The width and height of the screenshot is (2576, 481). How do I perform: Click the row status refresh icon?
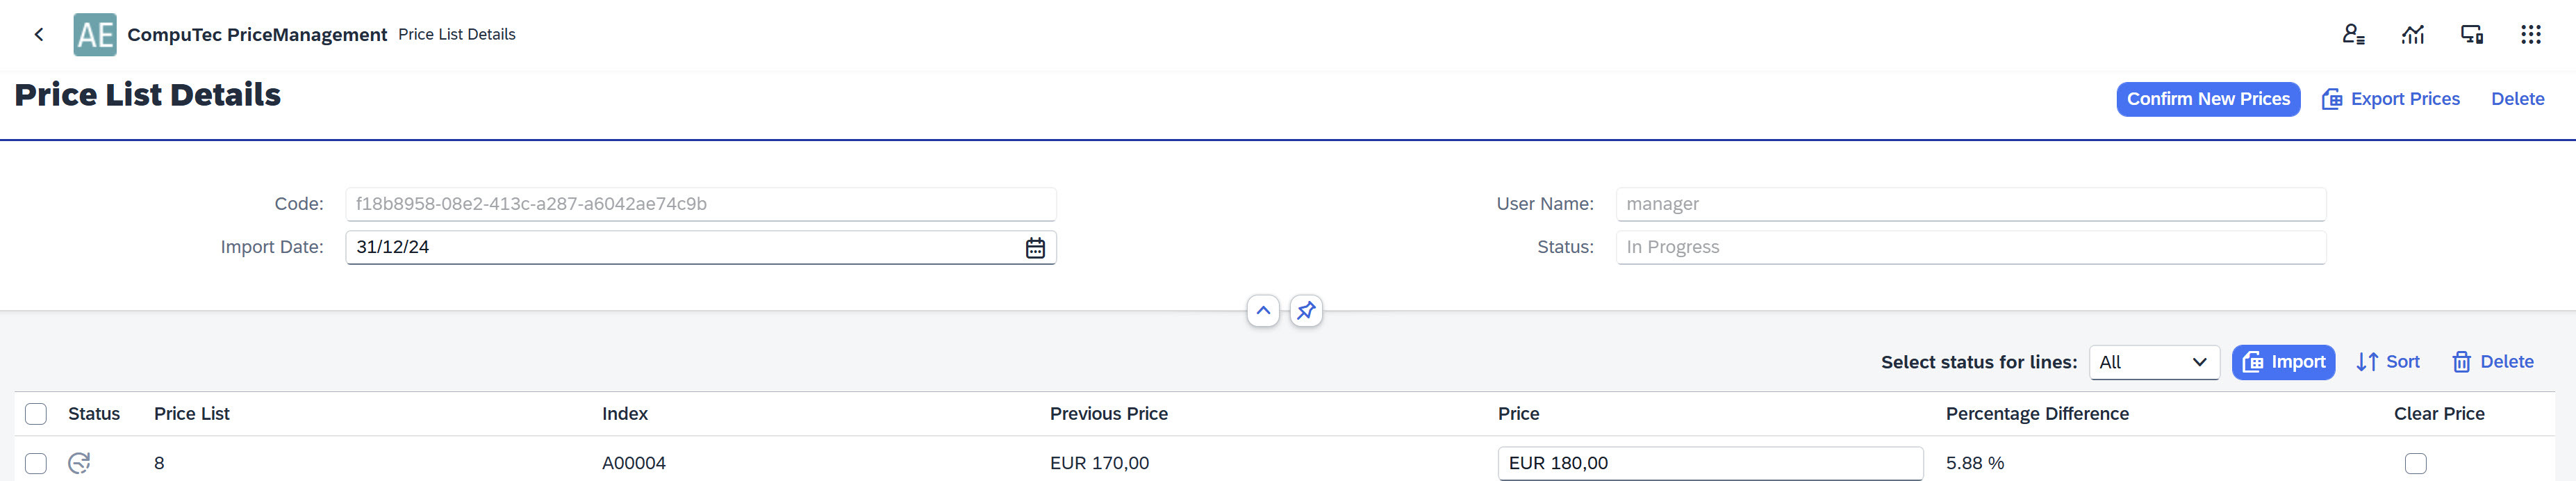pyautogui.click(x=79, y=463)
